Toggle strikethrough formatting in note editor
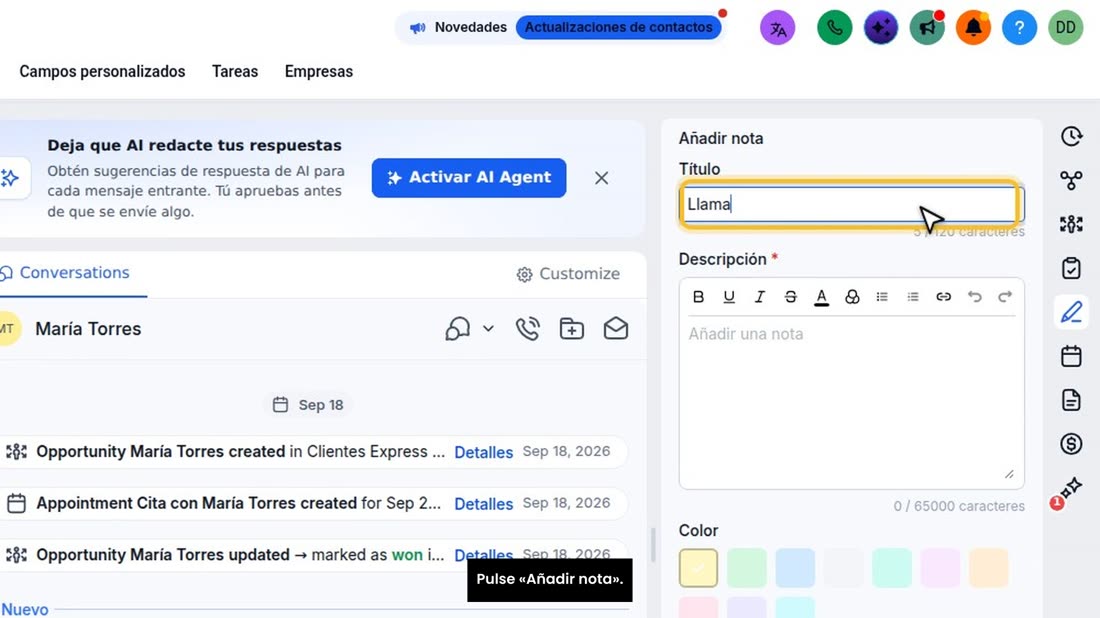The height and width of the screenshot is (618, 1100). tap(790, 297)
